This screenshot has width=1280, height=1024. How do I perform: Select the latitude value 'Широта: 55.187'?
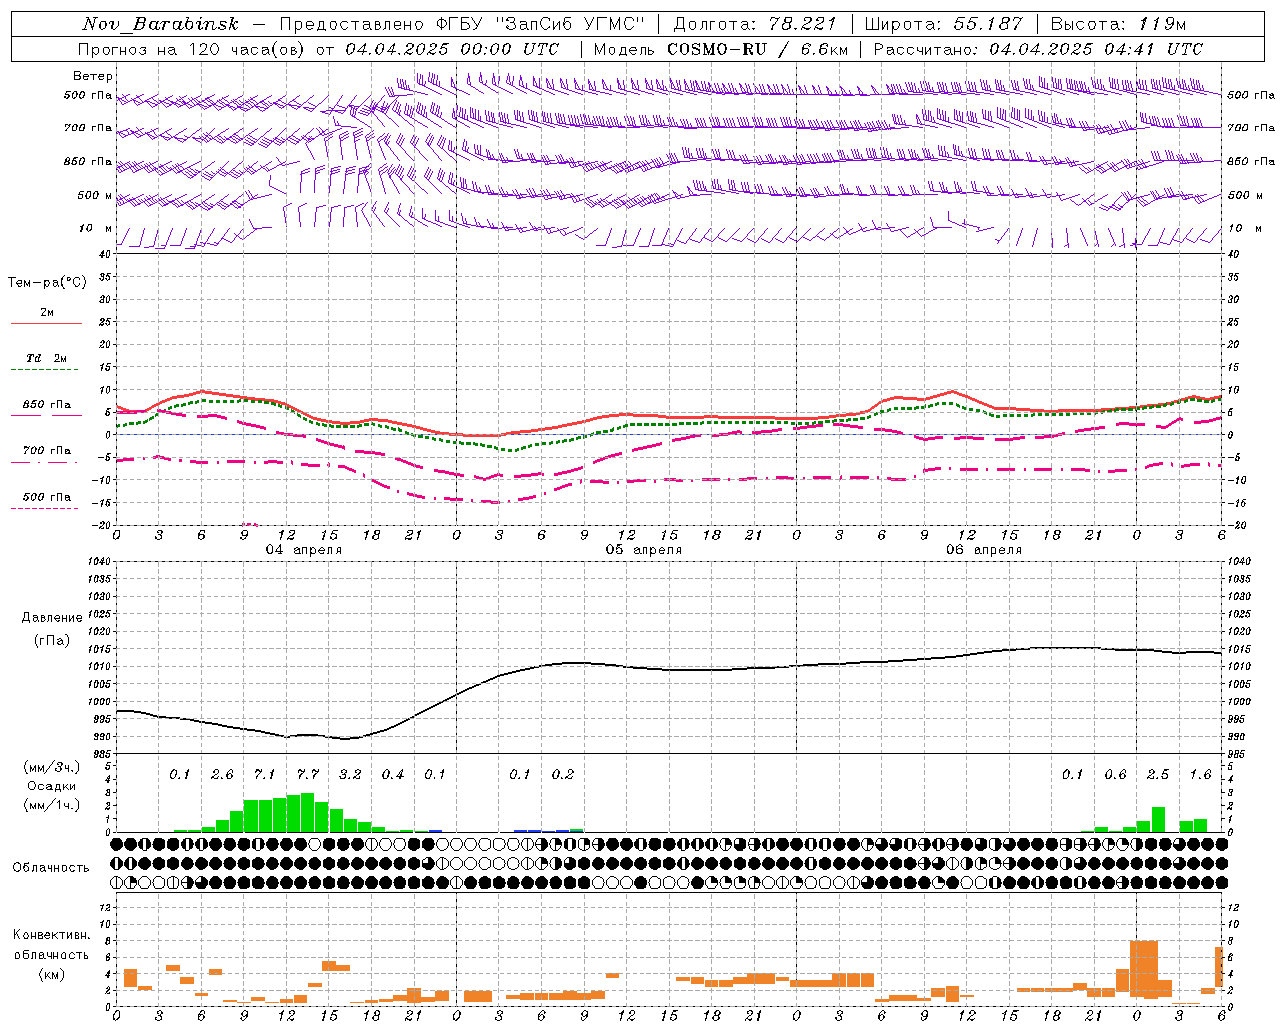(x=944, y=24)
